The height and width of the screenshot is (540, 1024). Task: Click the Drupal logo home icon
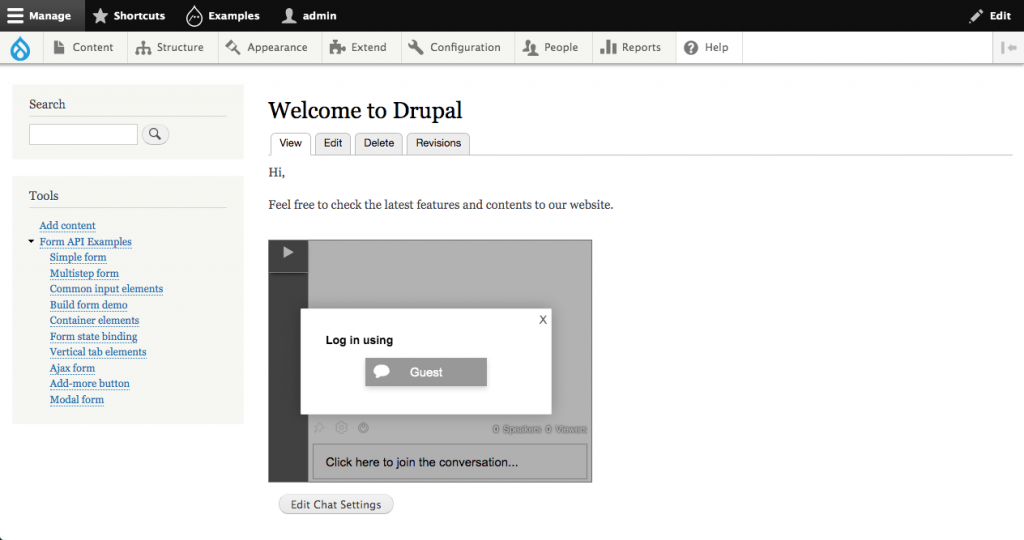pos(20,47)
